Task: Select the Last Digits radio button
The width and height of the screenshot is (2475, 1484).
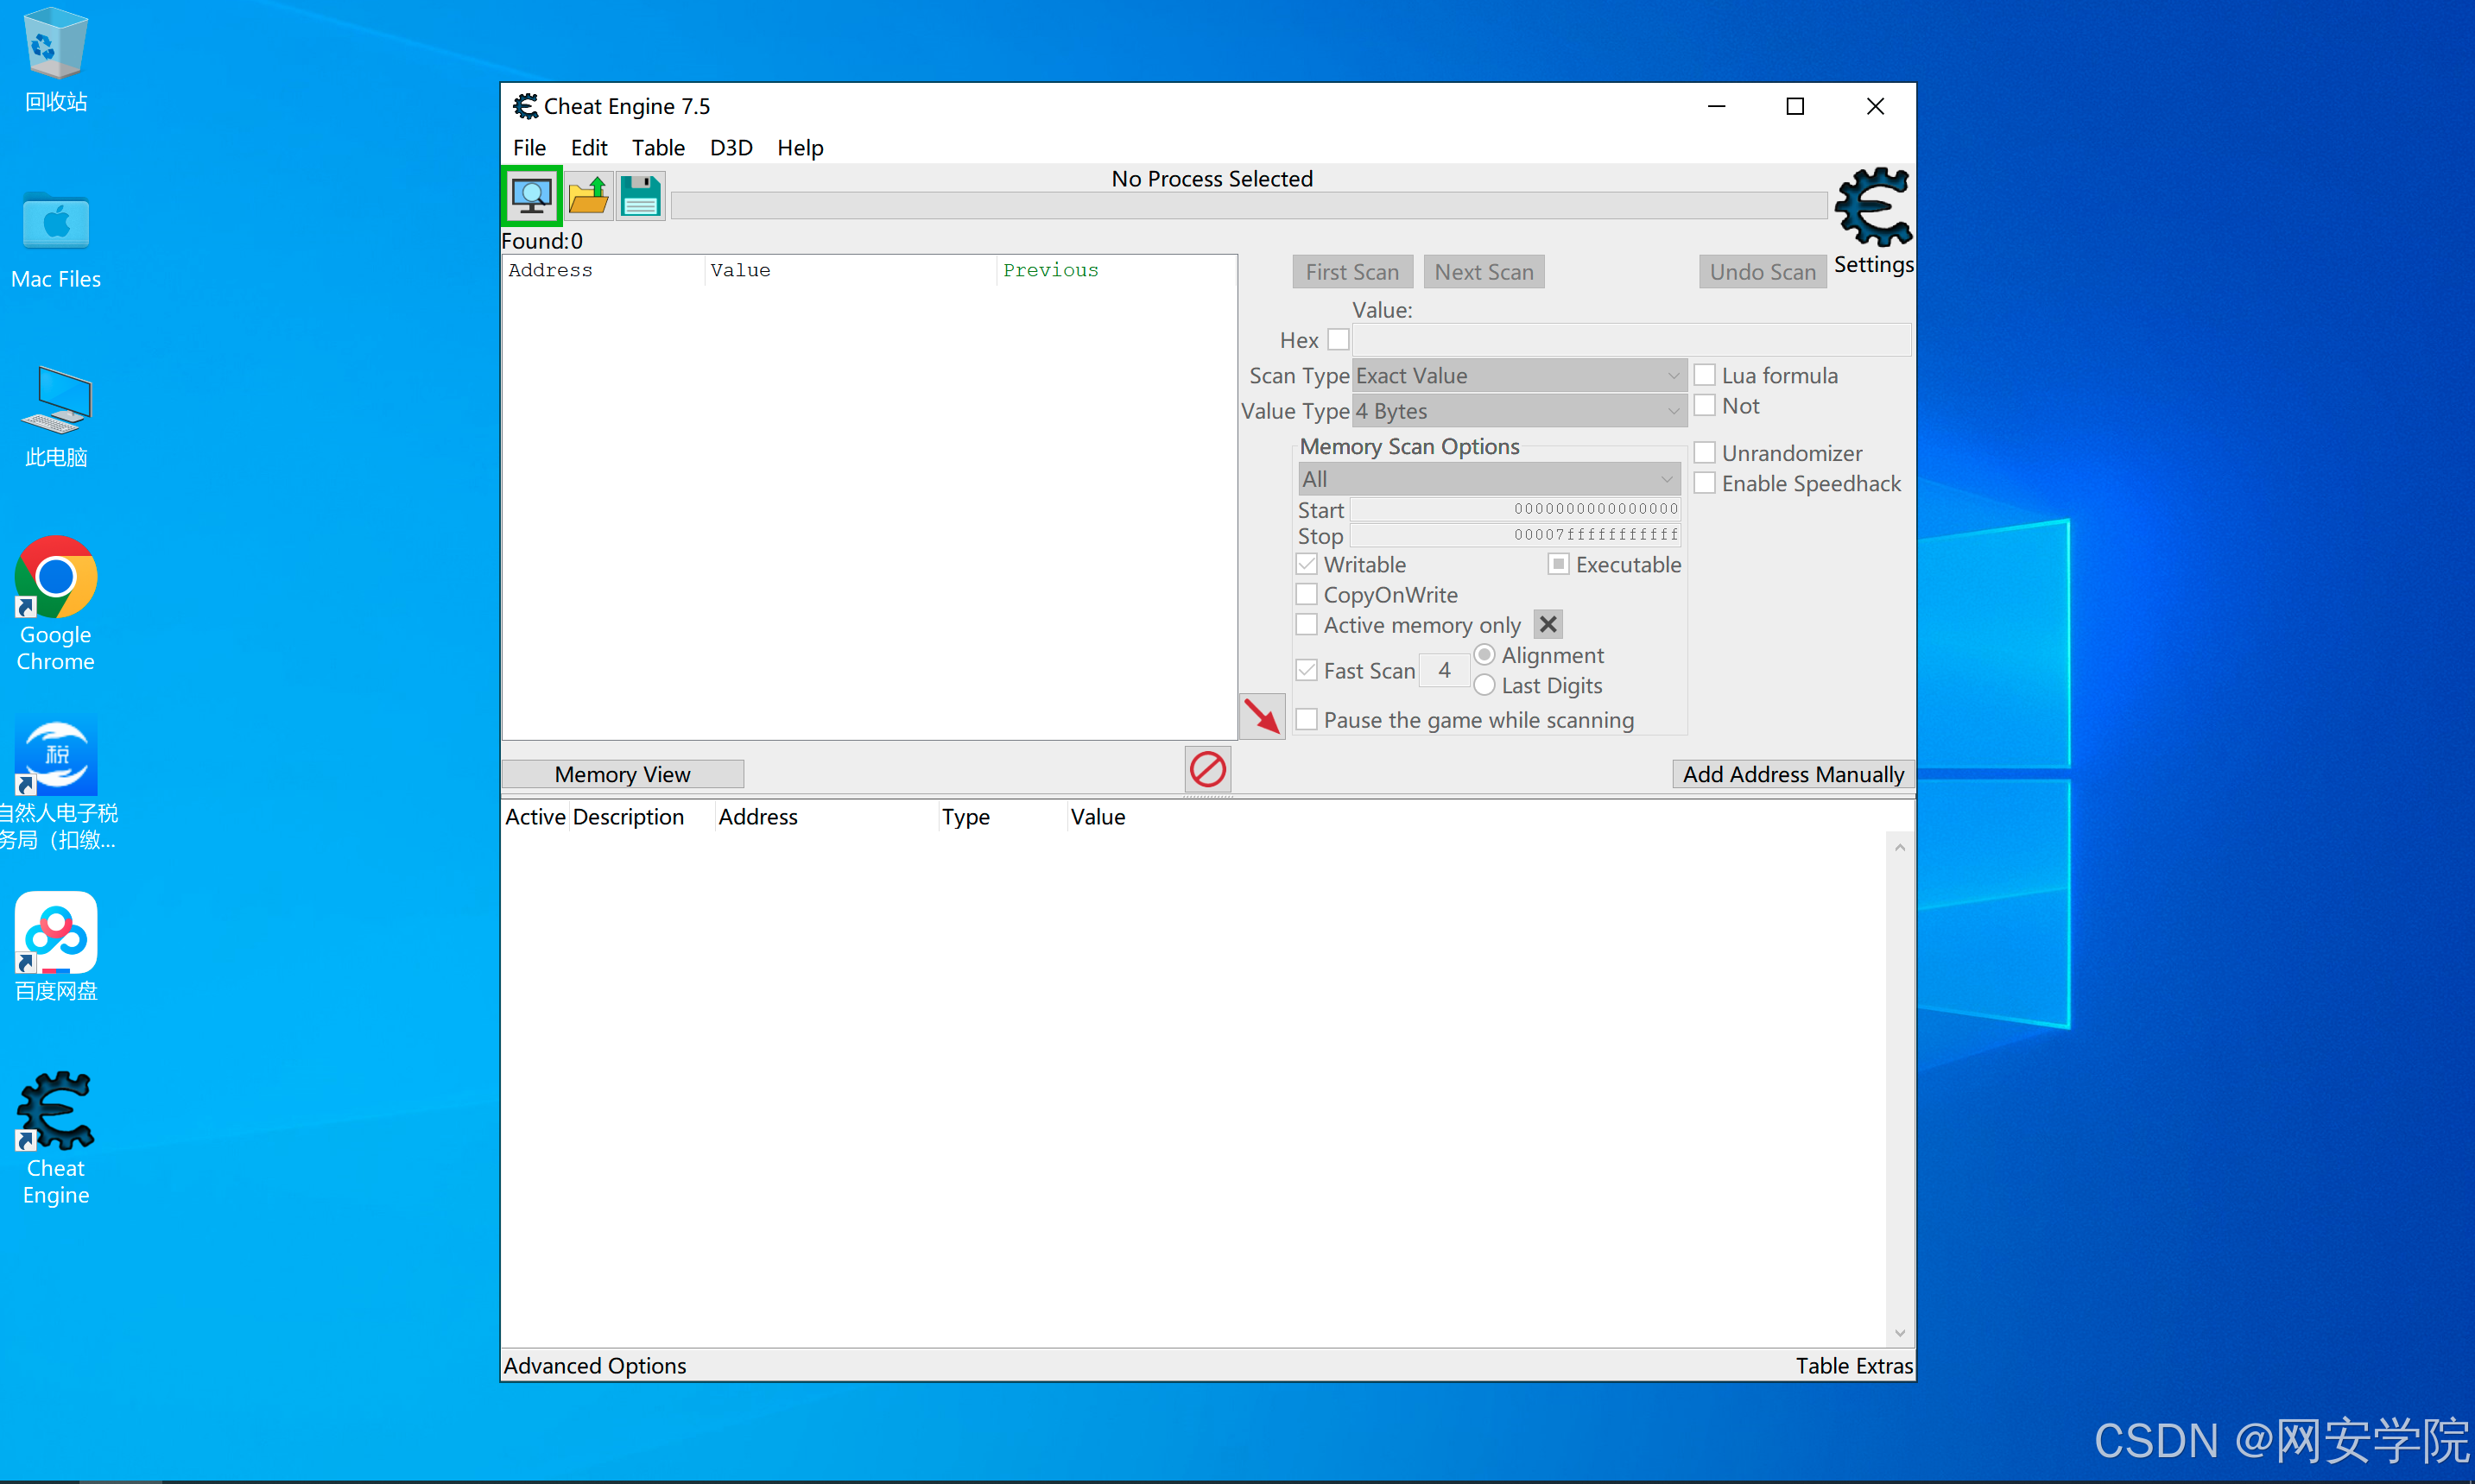Action: (x=1484, y=686)
